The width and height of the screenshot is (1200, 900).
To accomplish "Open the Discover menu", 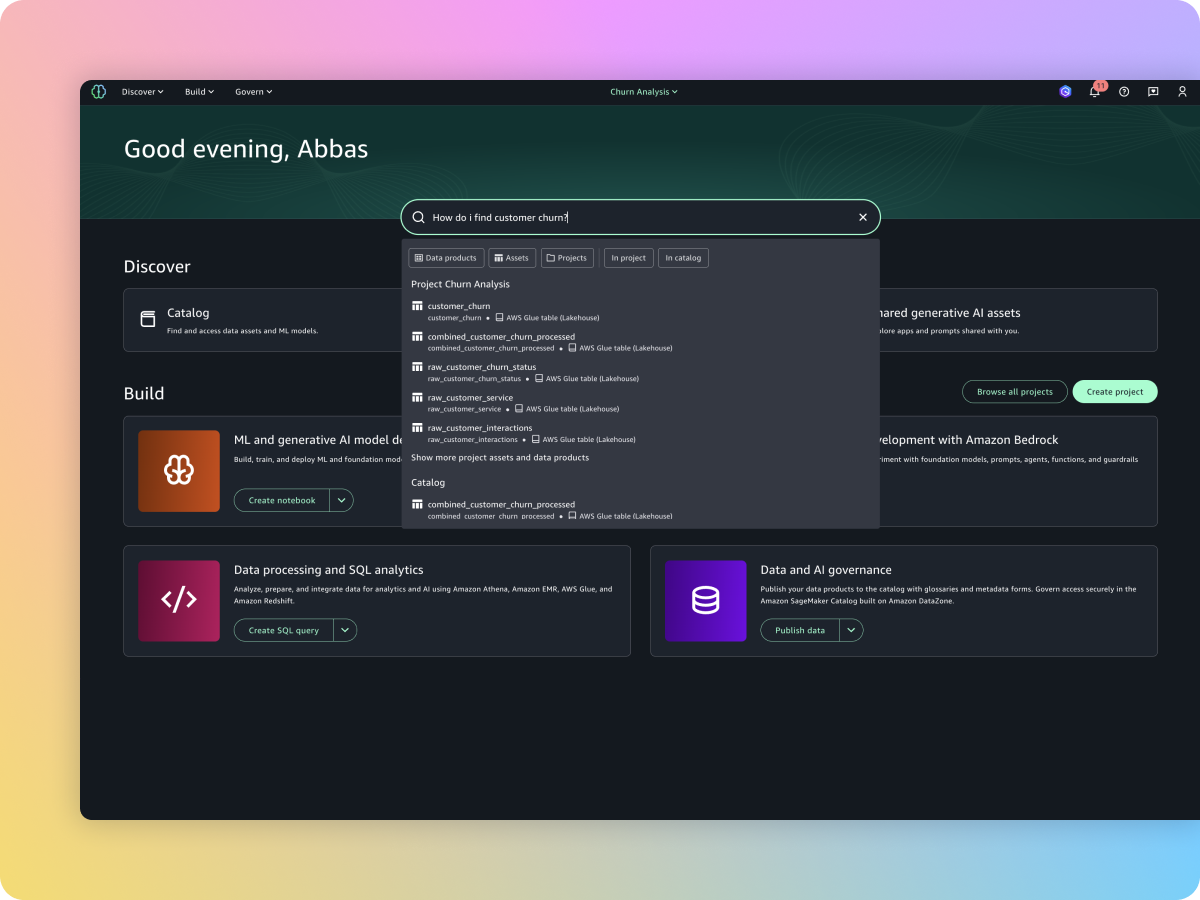I will tap(142, 92).
